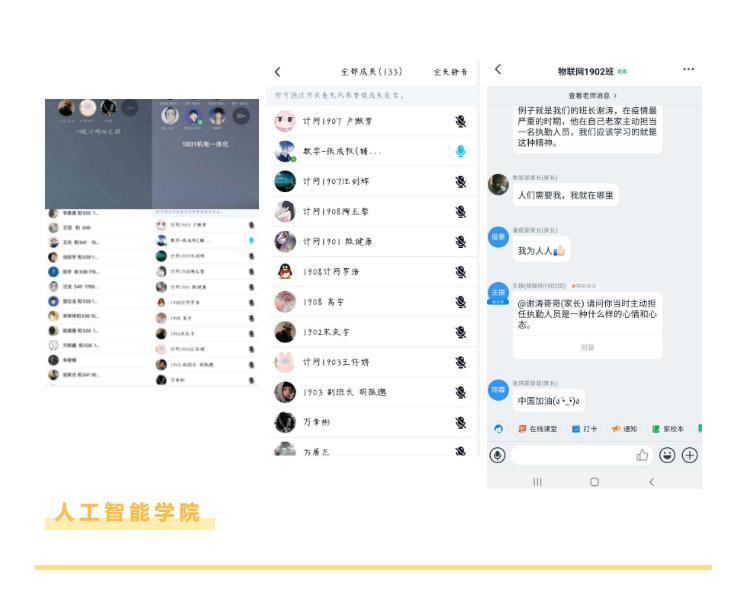Viewport: 733px width, 592px height.
Task: Toggle the muted microphone for 计网1901 殷健康
Action: [x=460, y=242]
